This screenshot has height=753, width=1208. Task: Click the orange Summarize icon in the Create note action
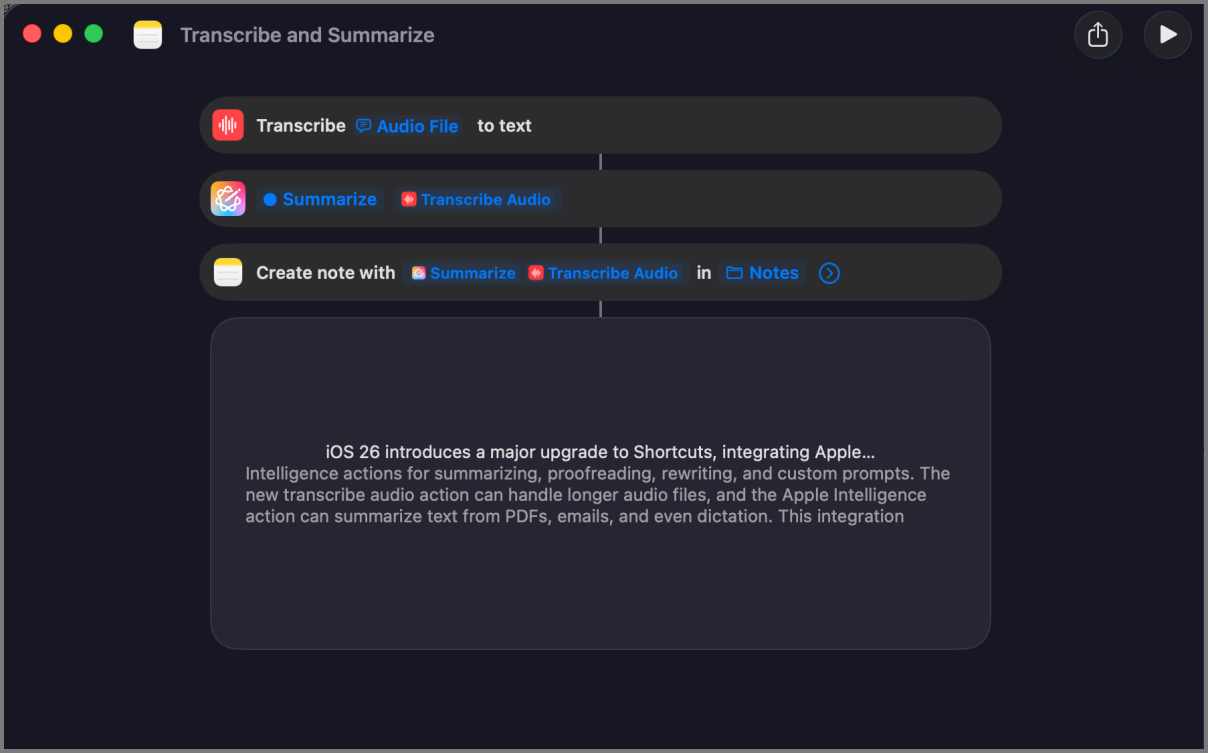coord(419,272)
